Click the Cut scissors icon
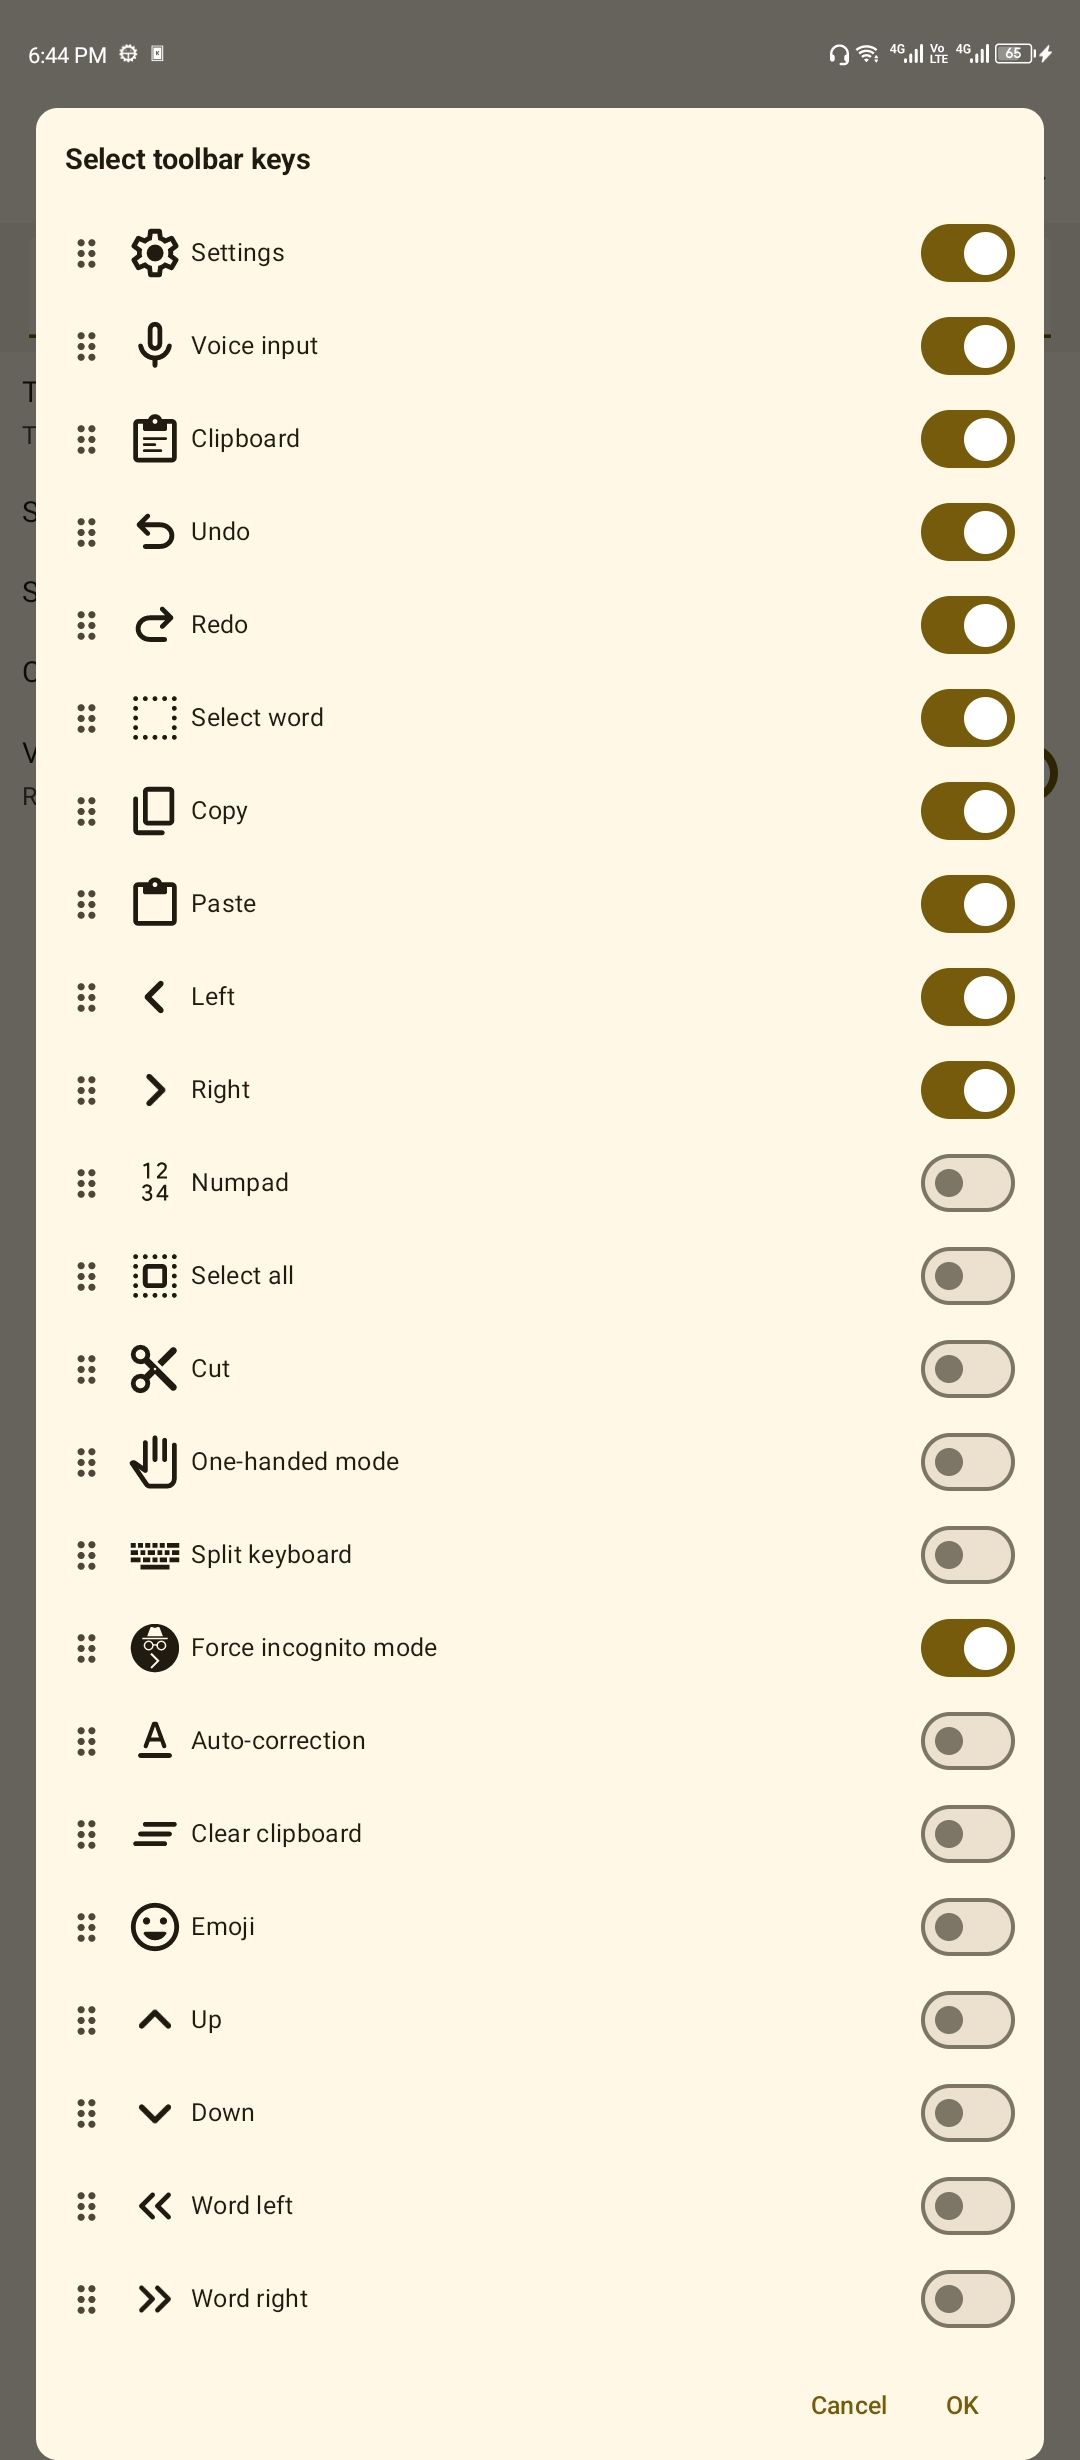The width and height of the screenshot is (1080, 2460). click(155, 1369)
